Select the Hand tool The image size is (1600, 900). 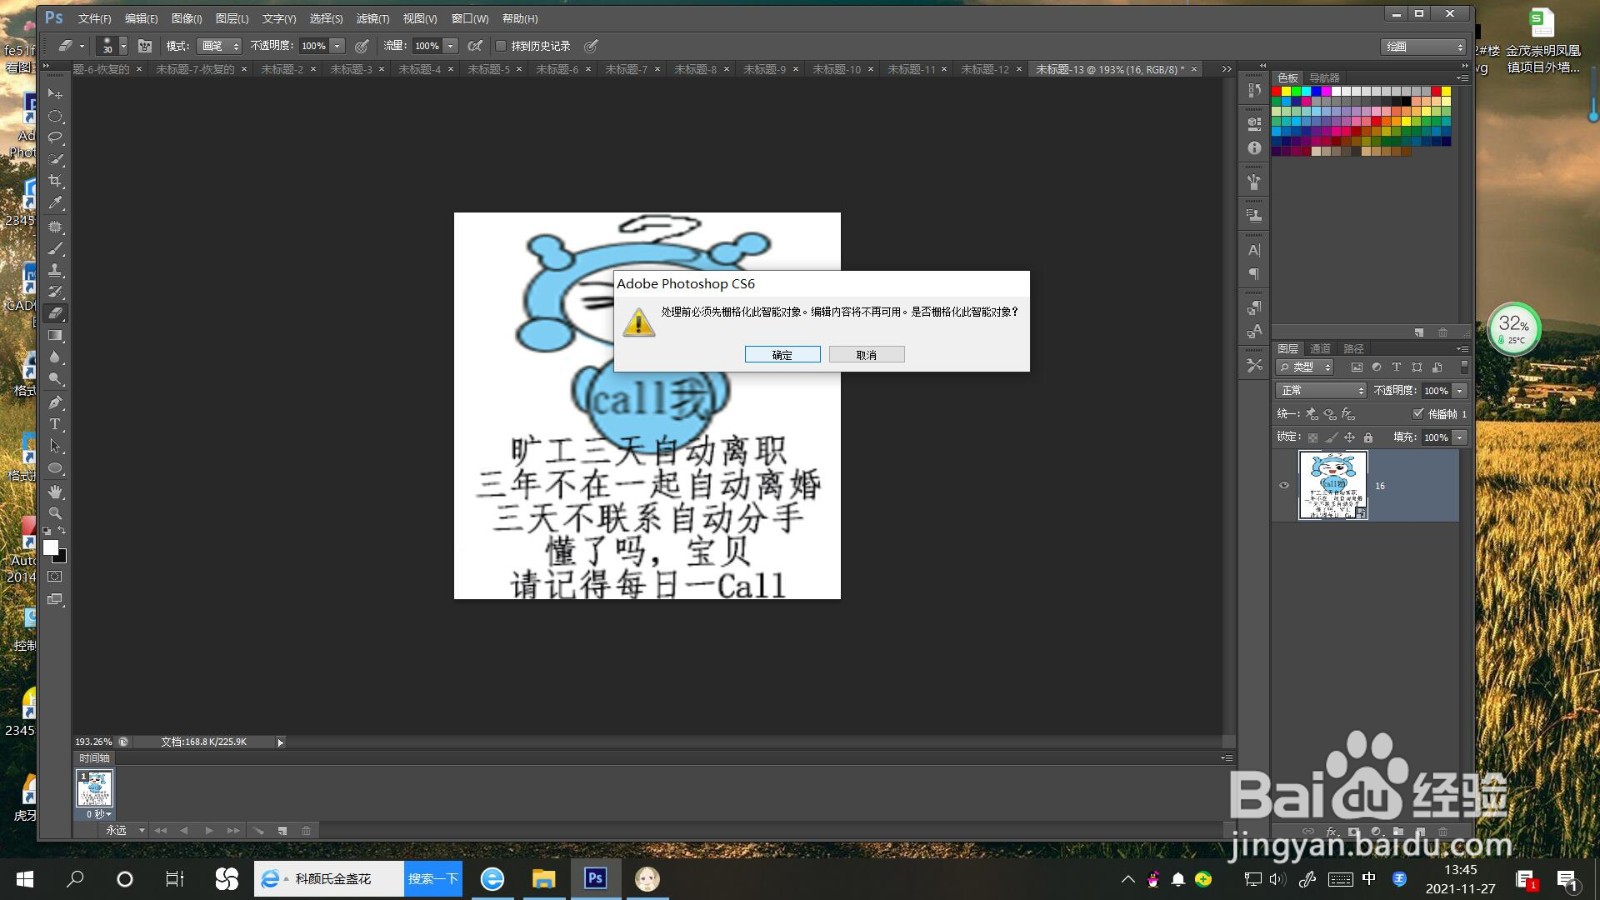(x=55, y=491)
